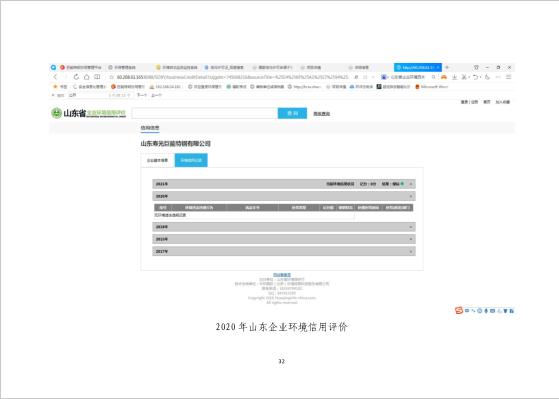The image size is (559, 399).
Task: Click the browser back arrow
Action: tap(55, 77)
